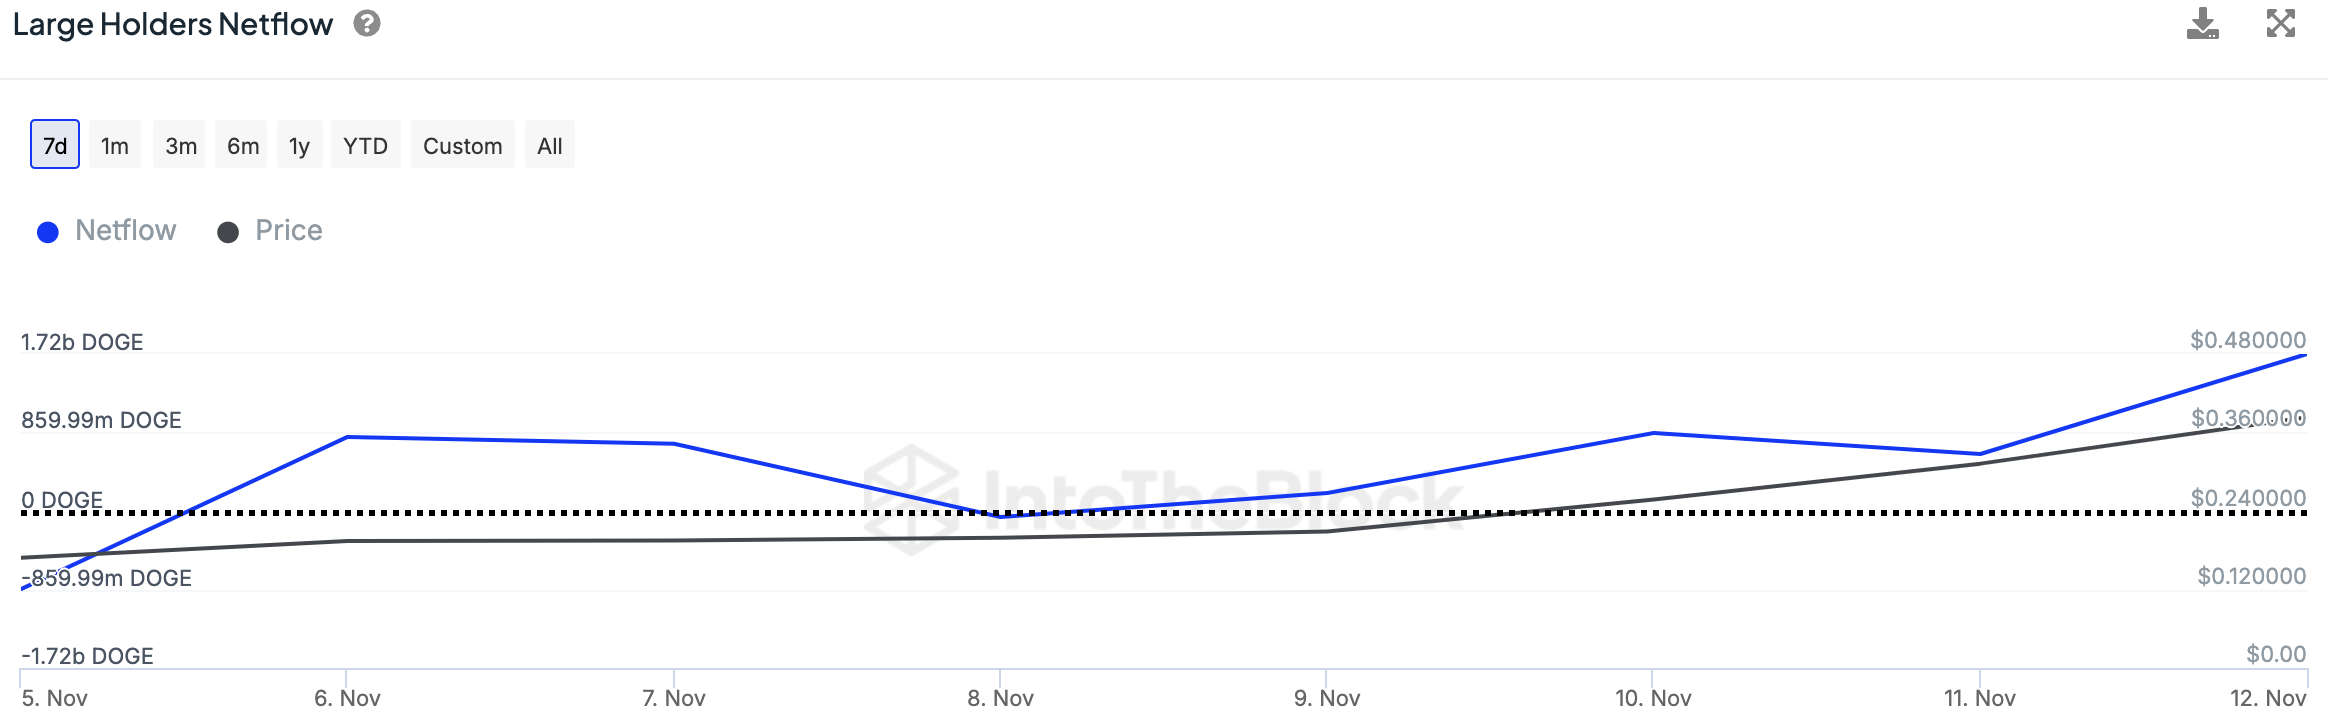This screenshot has width=2328, height=724.
Task: Switch to the 1m time range
Action: point(115,146)
